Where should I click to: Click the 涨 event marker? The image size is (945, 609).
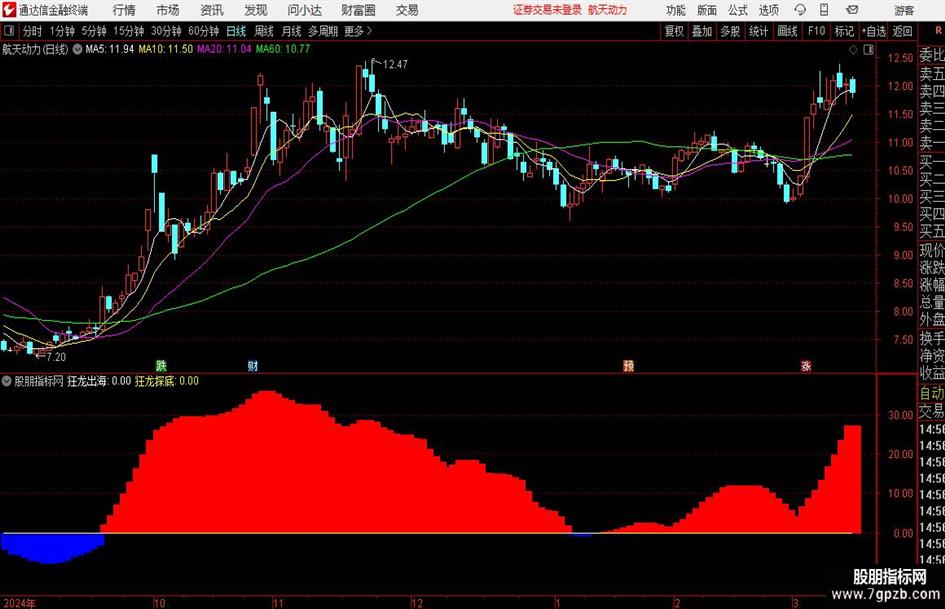click(806, 365)
